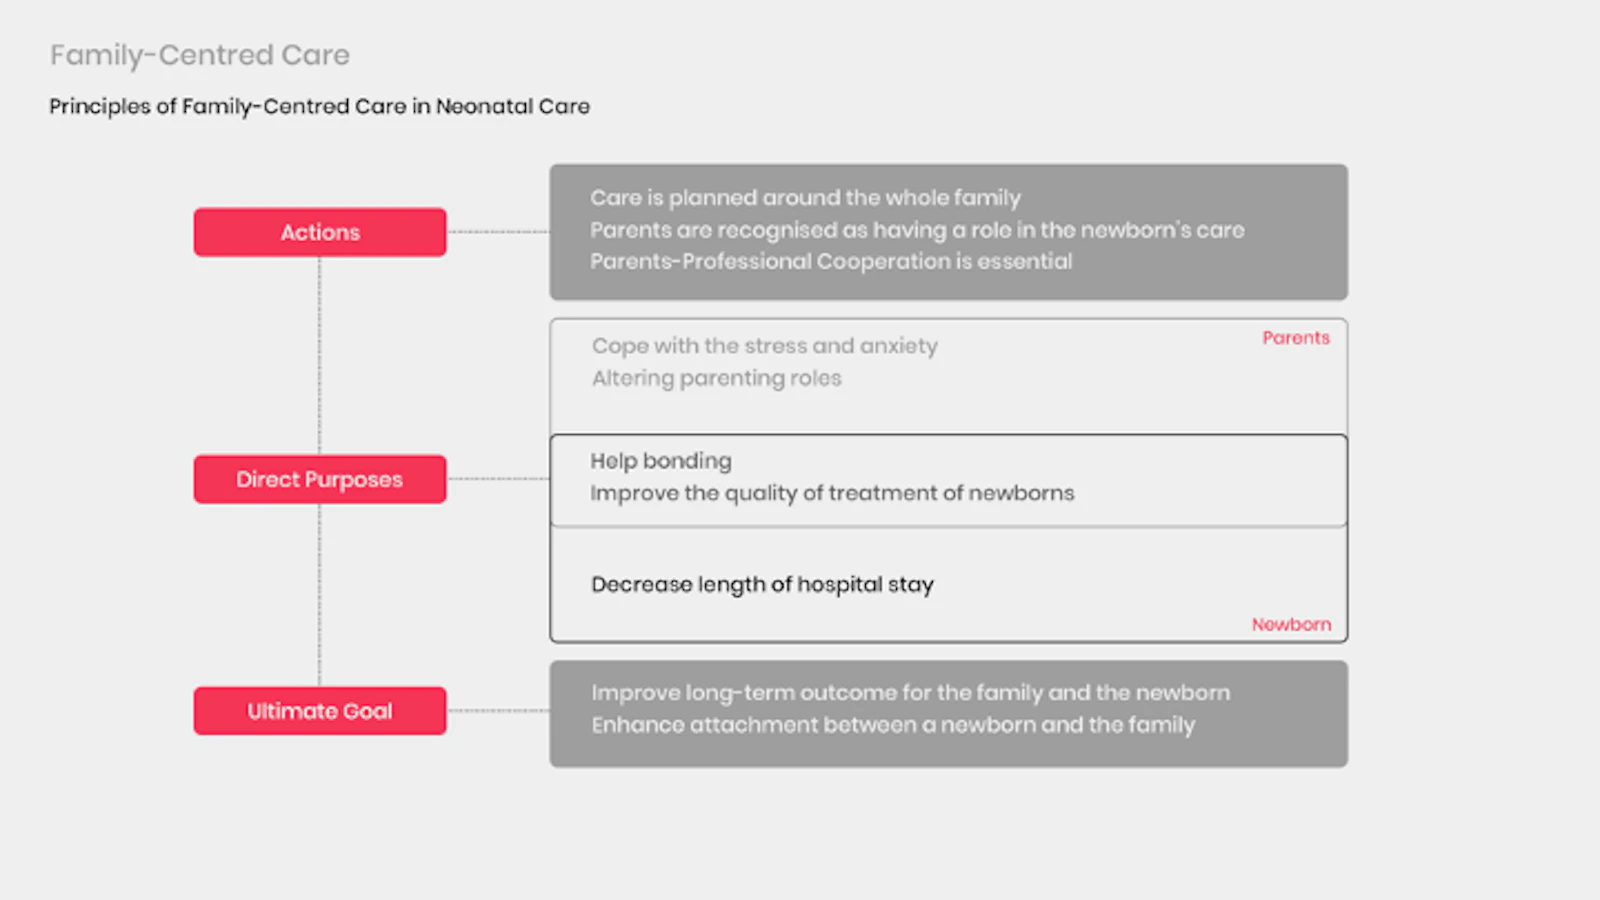Image resolution: width=1600 pixels, height=900 pixels.
Task: Click 'Parents-Professional Cooperation is essential' line
Action: point(830,262)
